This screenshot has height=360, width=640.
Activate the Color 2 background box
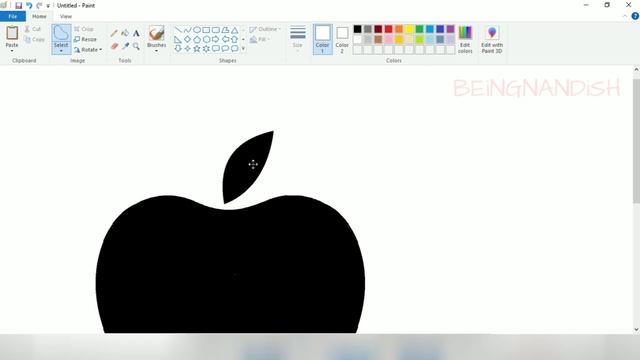coord(342,39)
